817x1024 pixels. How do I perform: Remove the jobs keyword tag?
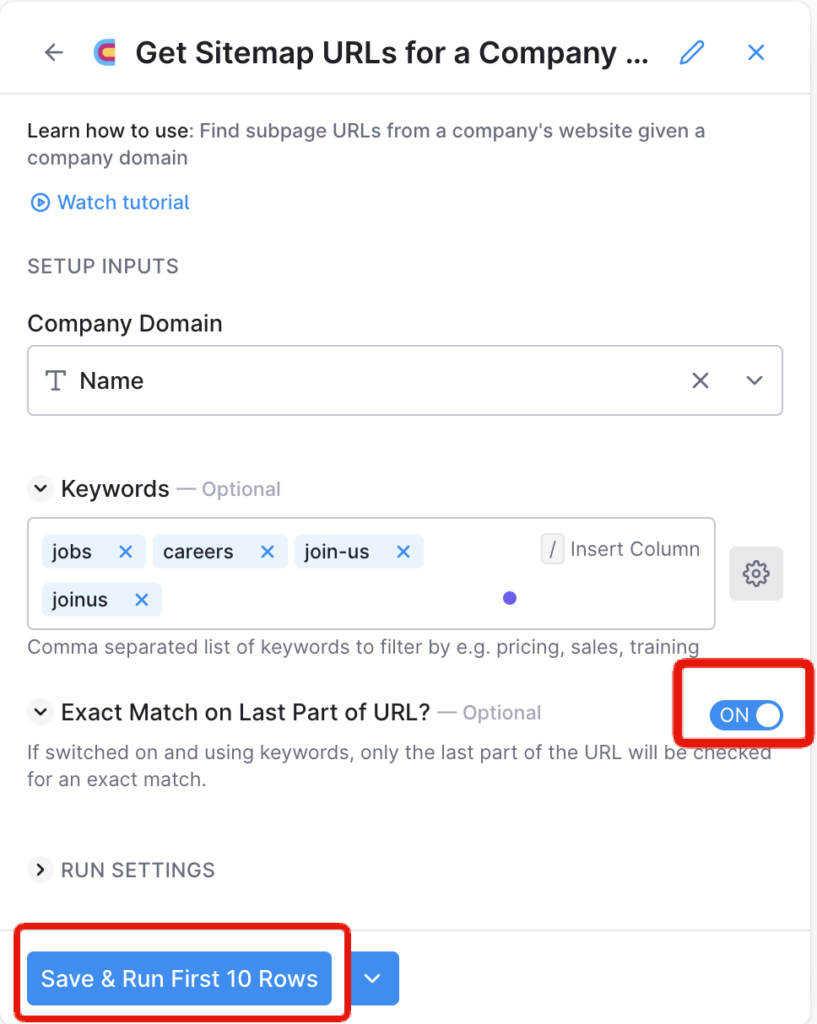125,552
